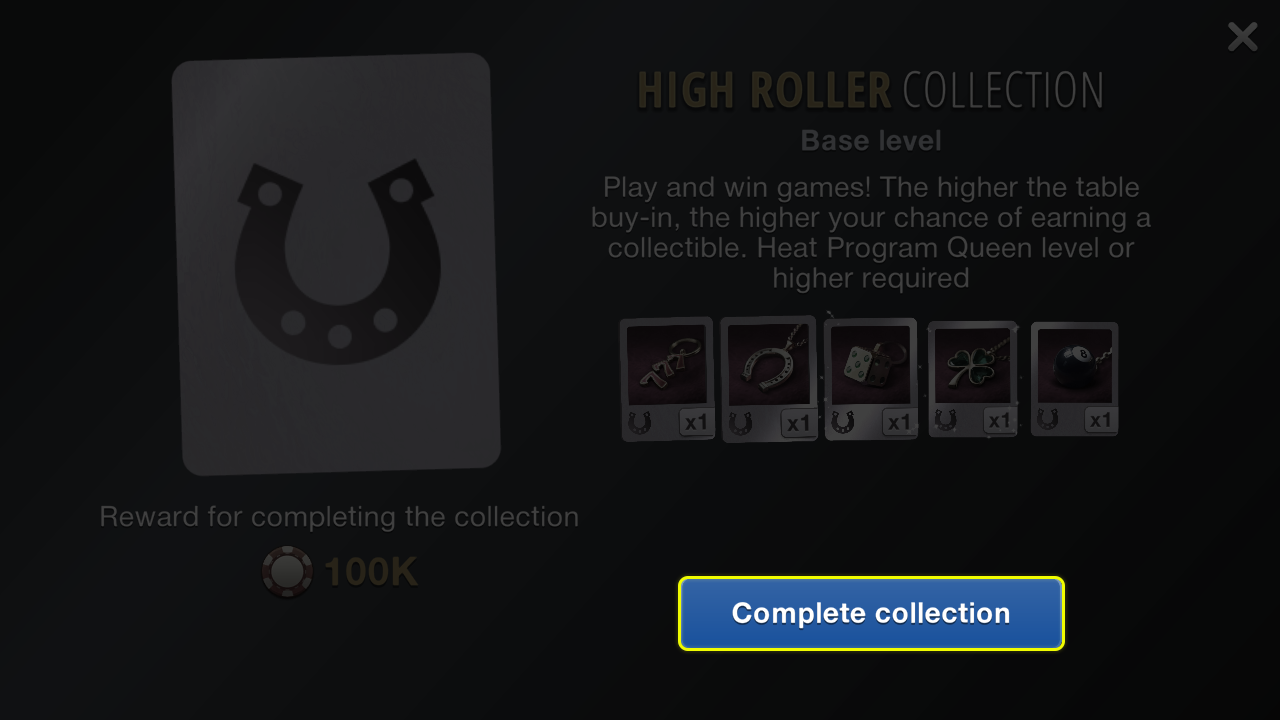Select the four-leaf clover collectible image
The image size is (1280, 720).
972,366
